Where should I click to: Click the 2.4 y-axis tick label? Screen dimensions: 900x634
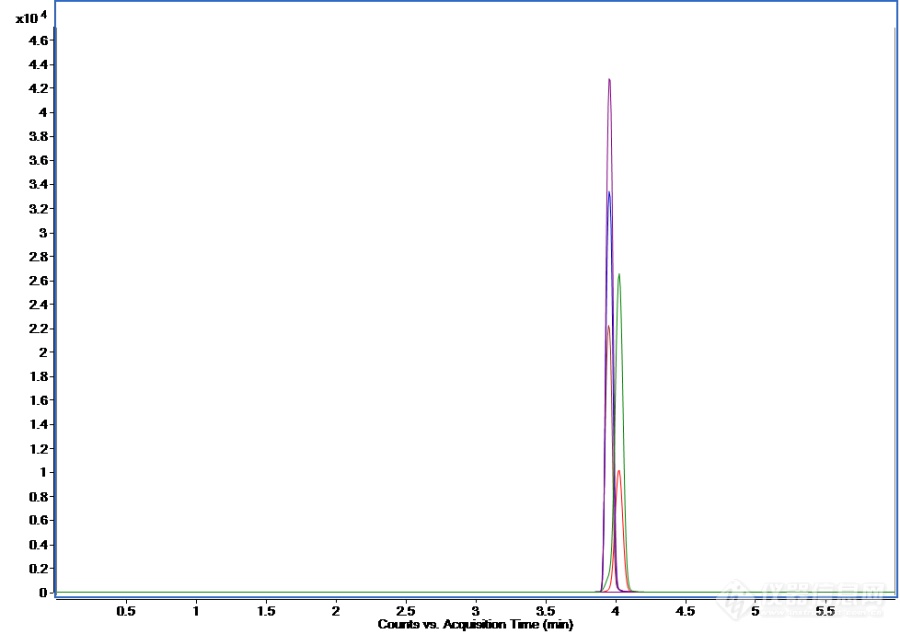(39, 304)
